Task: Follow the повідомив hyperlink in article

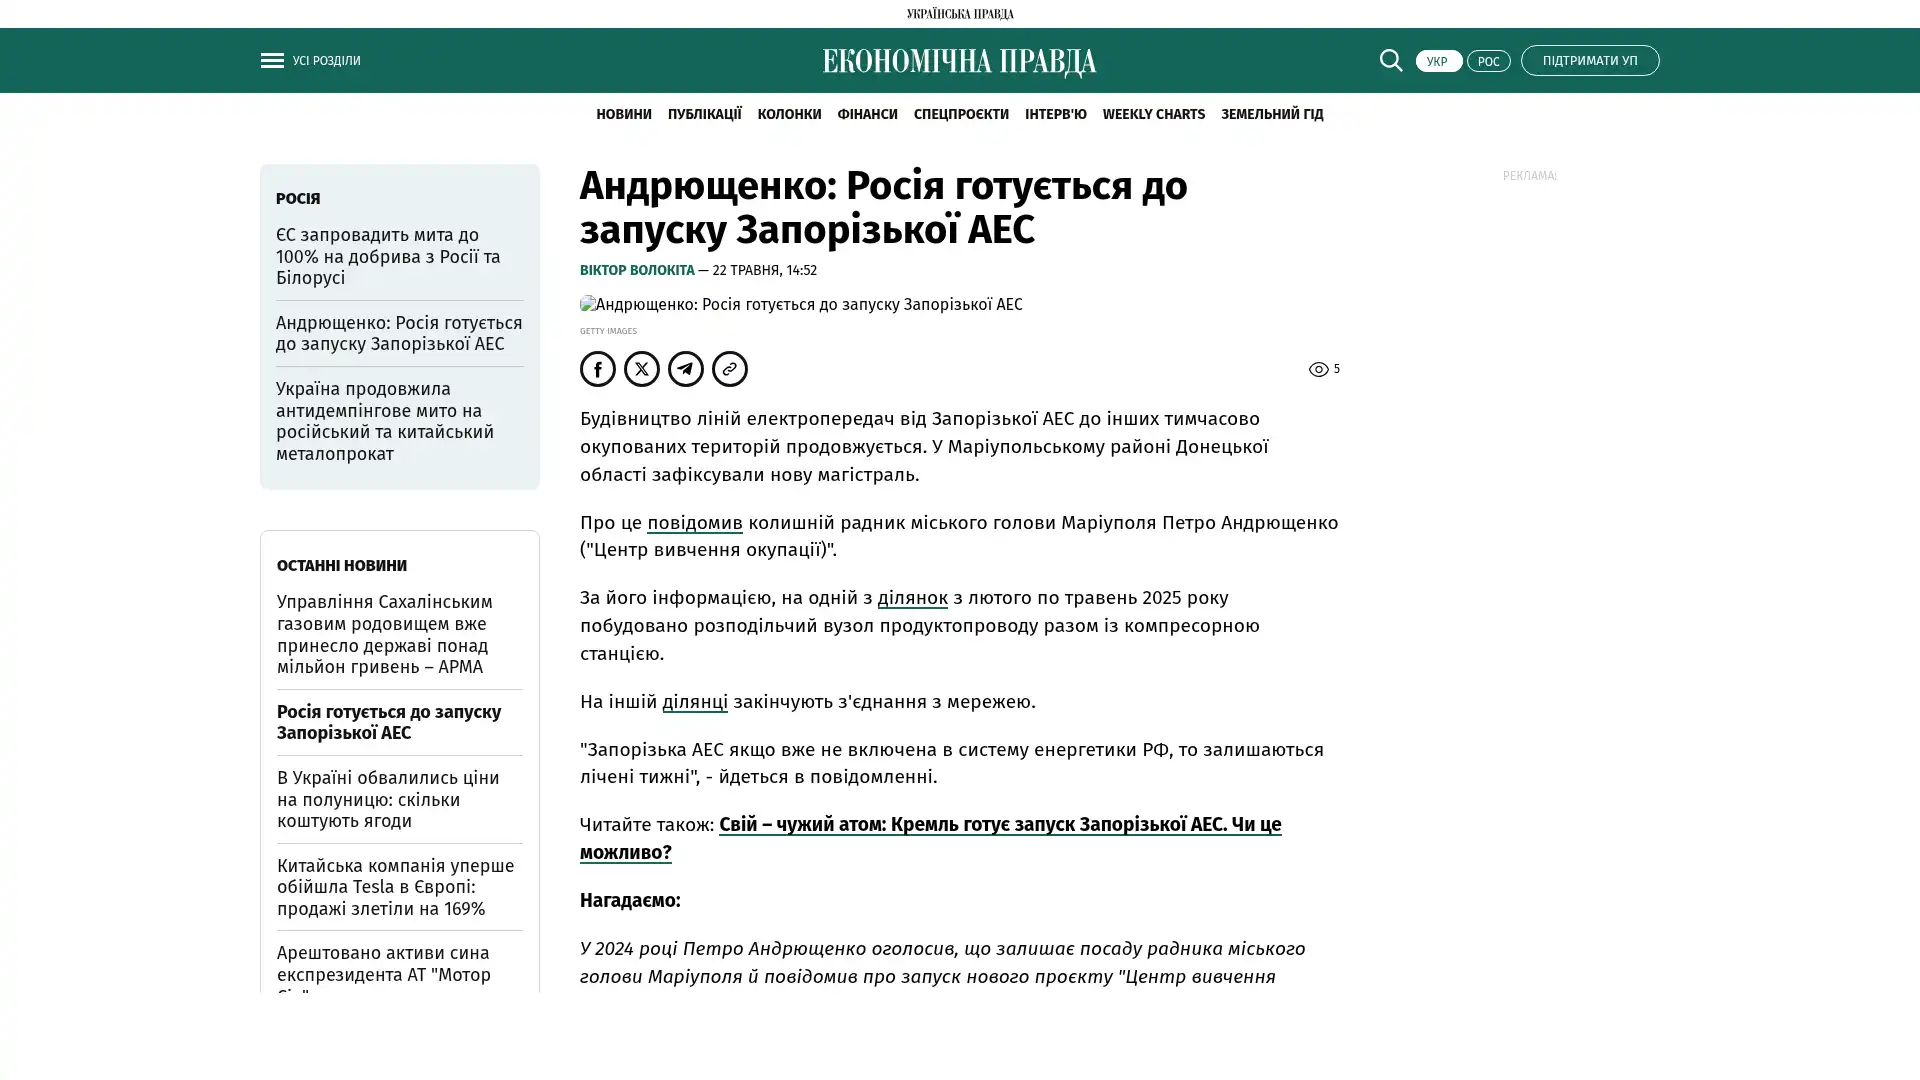Action: [694, 523]
